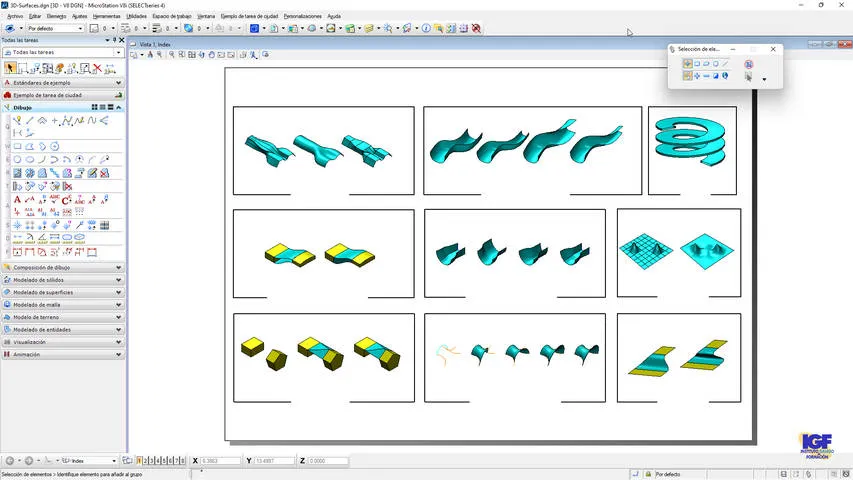Open Ejemplo de tarea de ciudad task
Screen dimensions: 853x480
63,95
